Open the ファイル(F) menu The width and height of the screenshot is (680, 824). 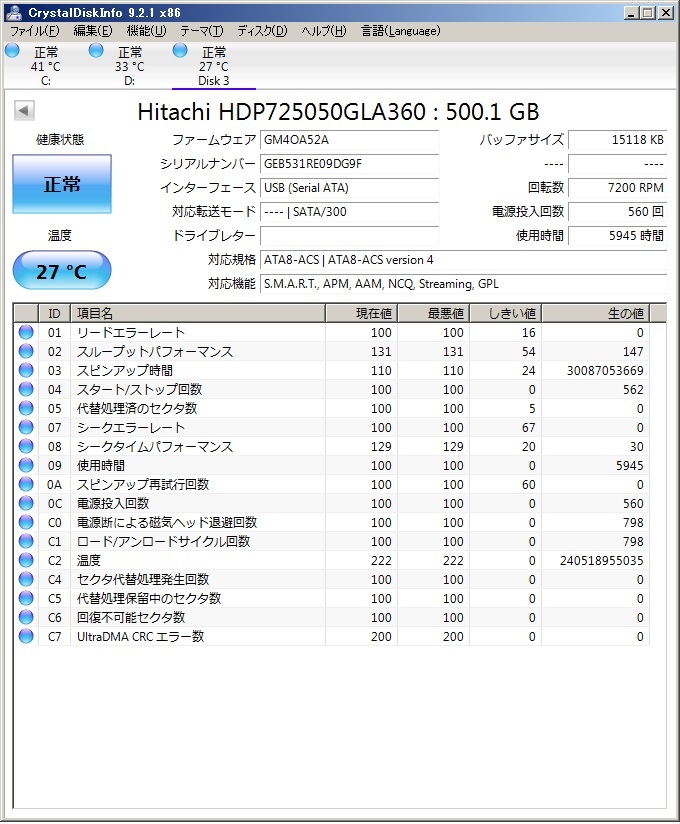point(34,31)
